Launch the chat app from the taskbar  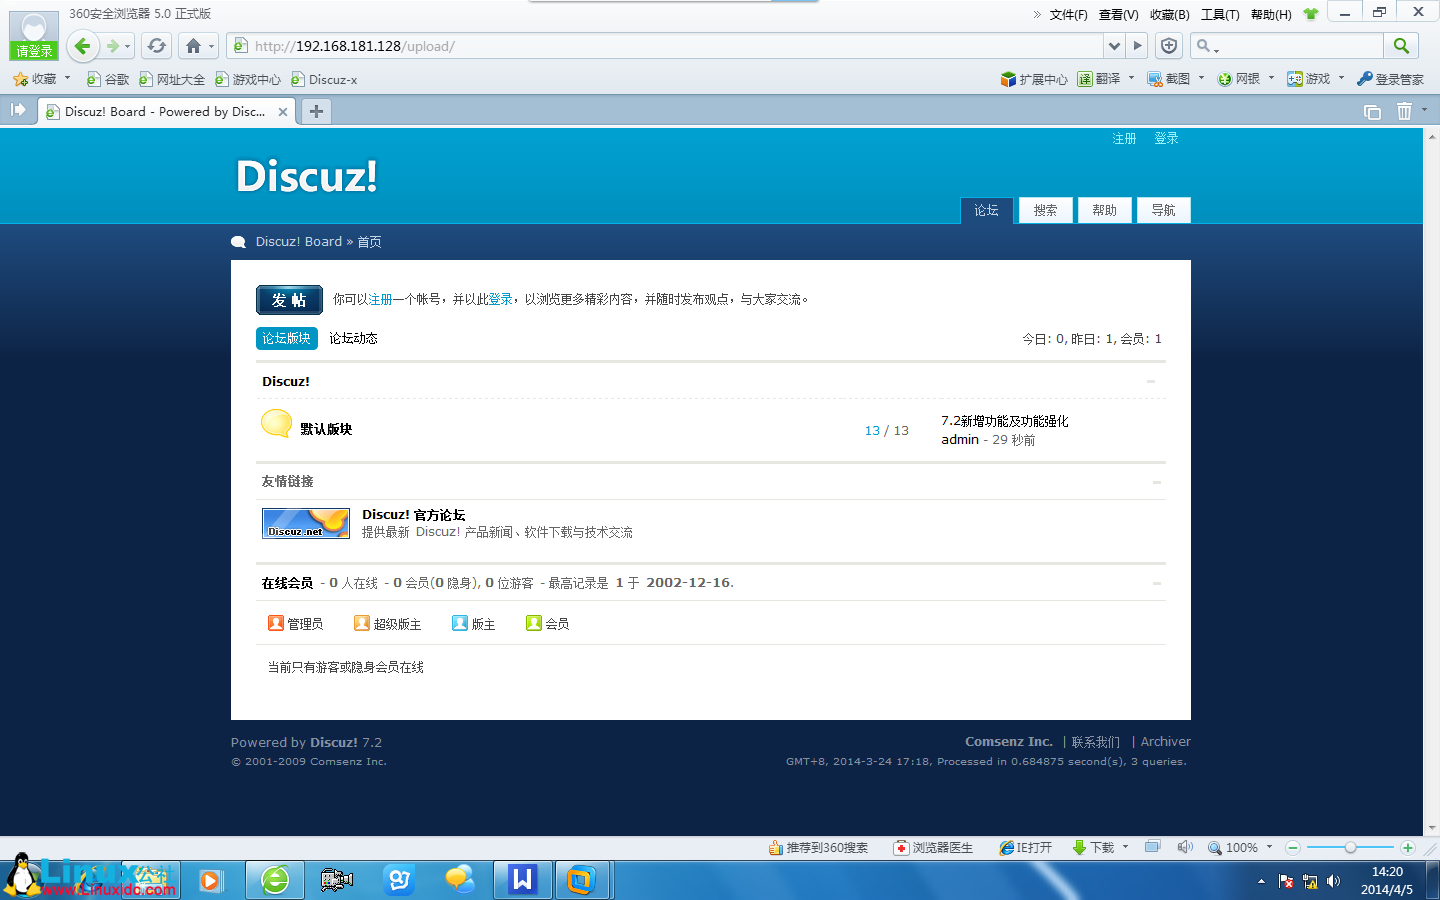(x=460, y=881)
